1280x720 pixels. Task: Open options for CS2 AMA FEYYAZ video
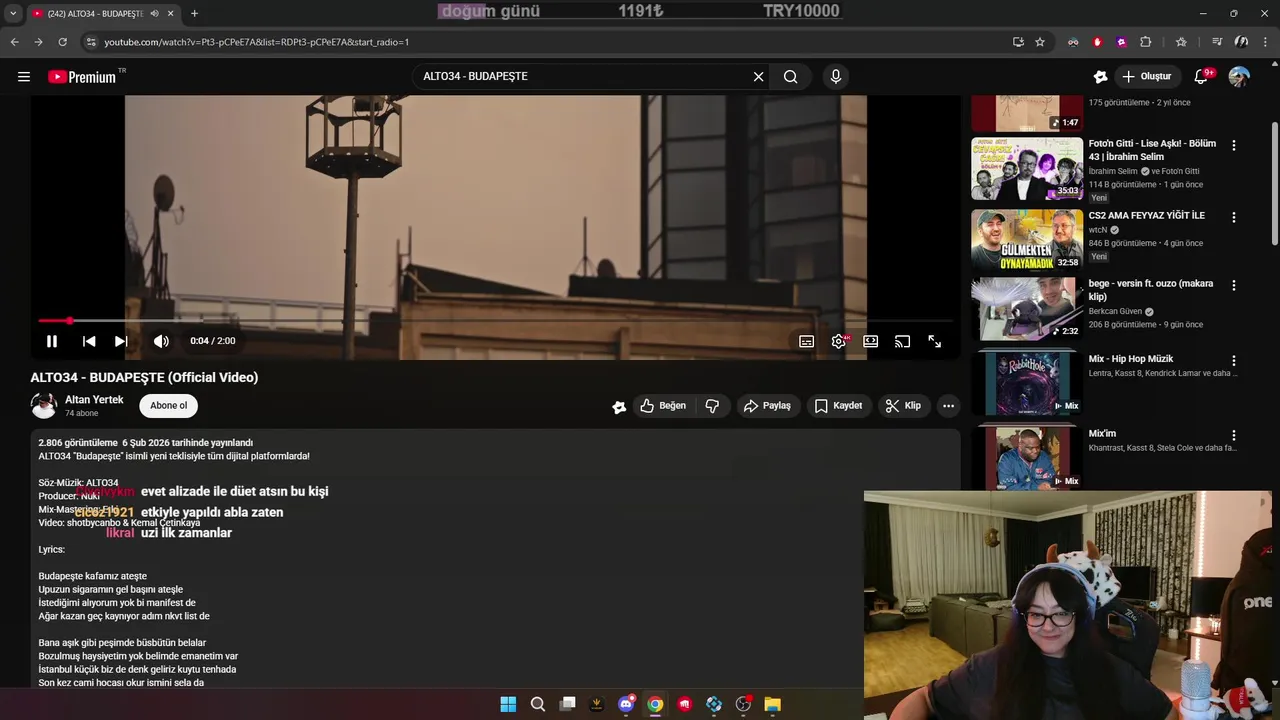point(1233,217)
